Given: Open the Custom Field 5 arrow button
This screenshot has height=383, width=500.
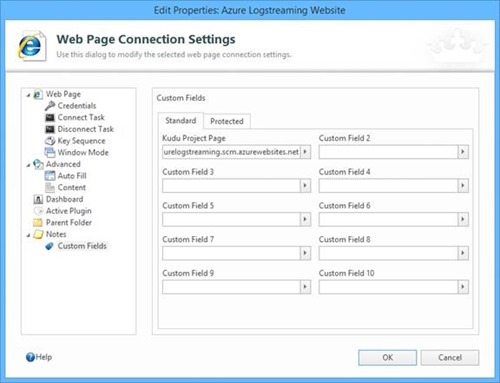Looking at the screenshot, I should coord(305,219).
